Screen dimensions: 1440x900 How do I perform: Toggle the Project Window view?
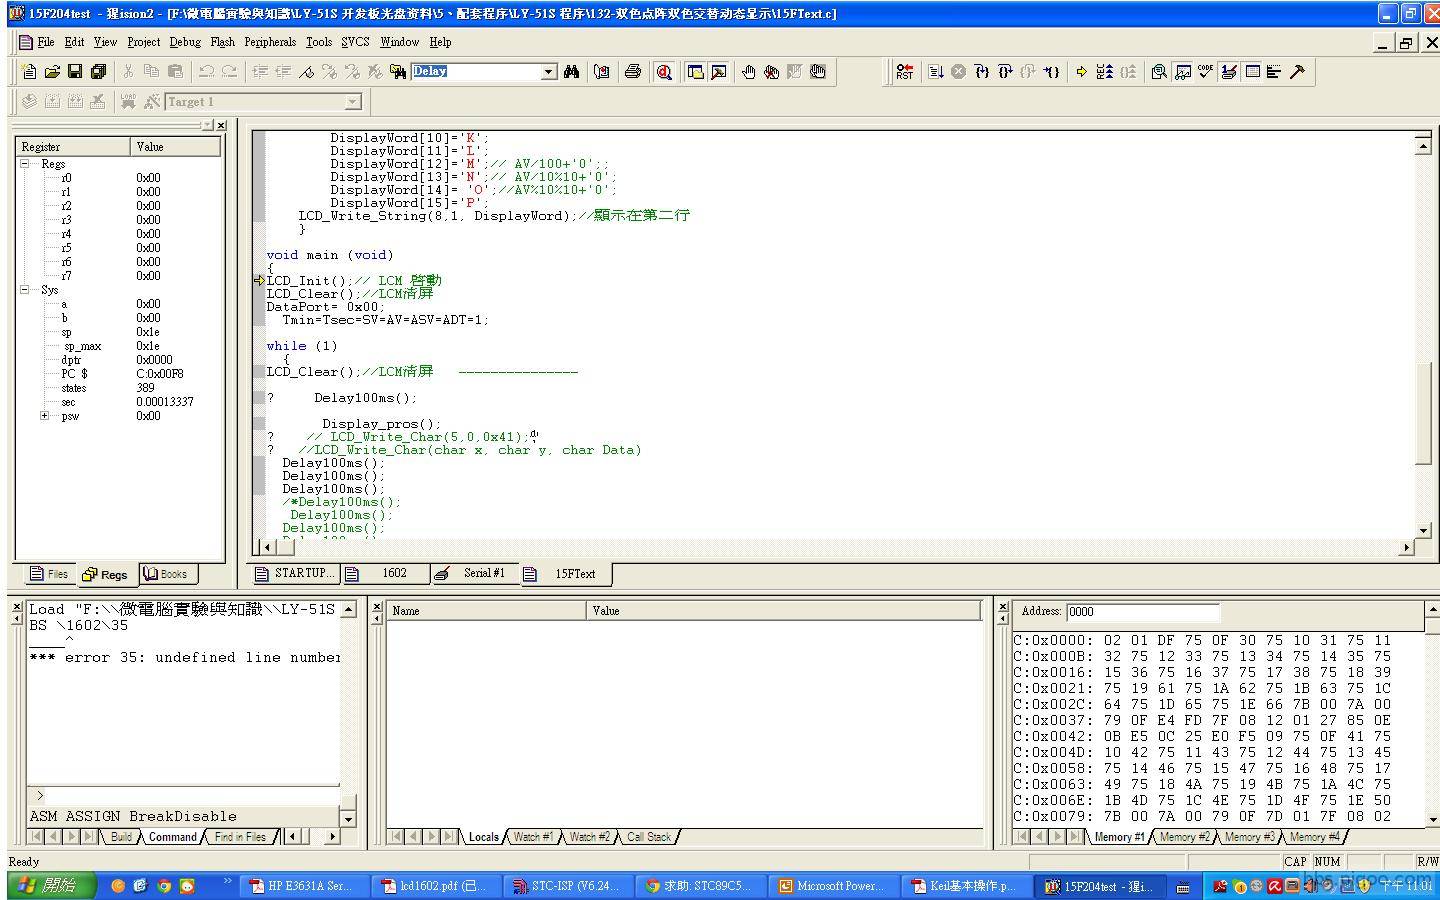coord(695,71)
